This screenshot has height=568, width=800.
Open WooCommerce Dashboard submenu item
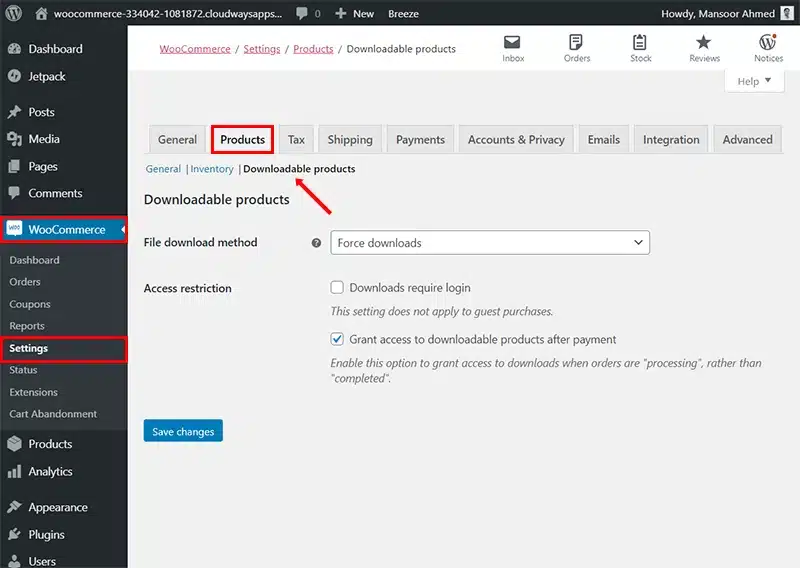pyautogui.click(x=34, y=260)
